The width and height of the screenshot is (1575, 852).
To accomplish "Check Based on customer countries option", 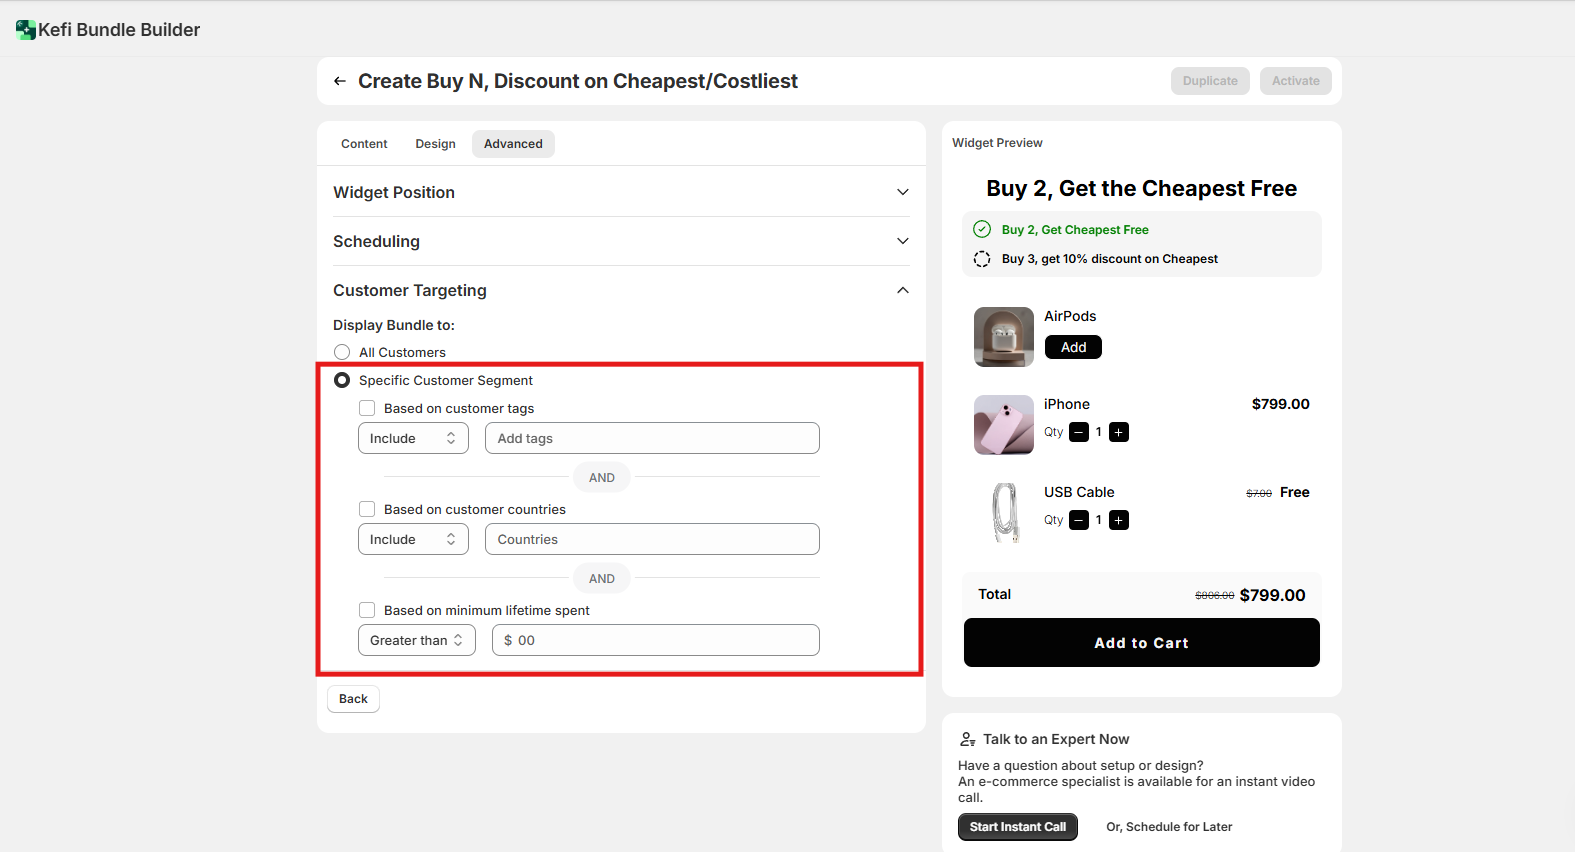I will [367, 509].
